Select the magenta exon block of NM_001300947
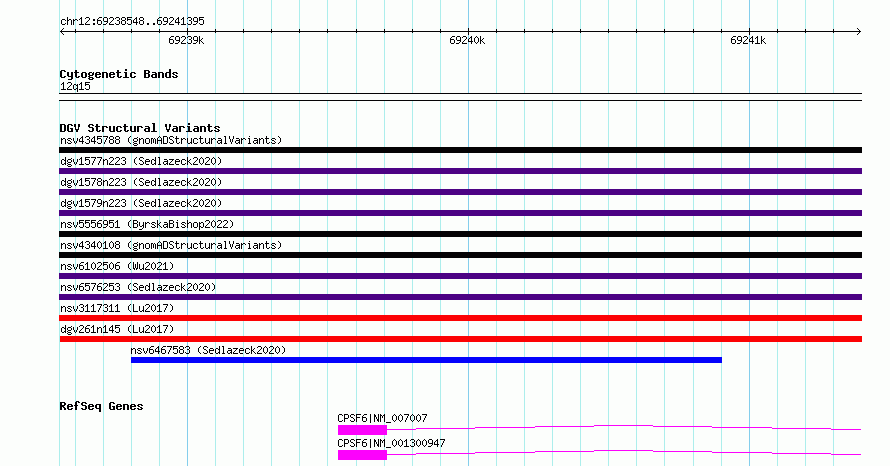 tap(362, 455)
